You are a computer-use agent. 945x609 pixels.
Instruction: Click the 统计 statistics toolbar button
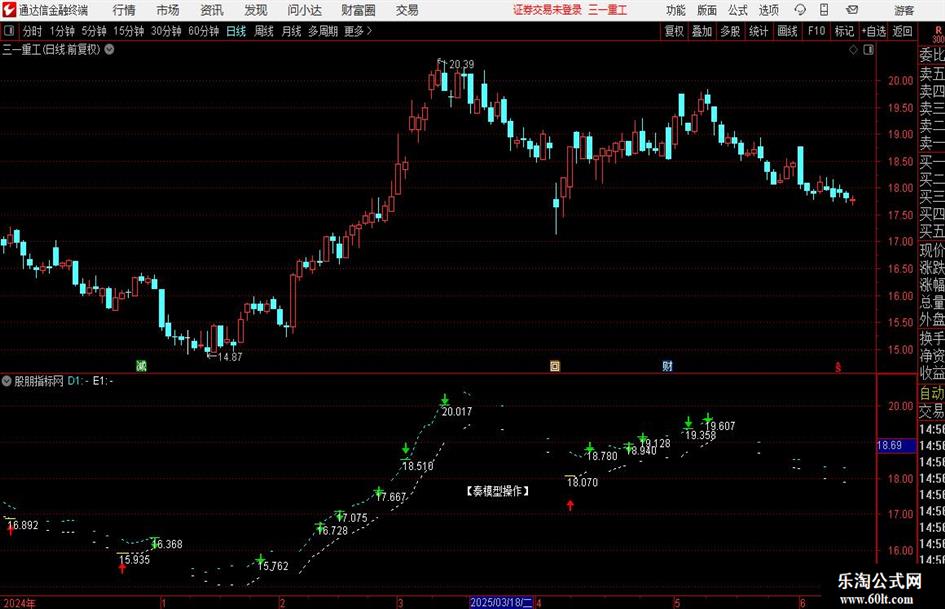(758, 31)
